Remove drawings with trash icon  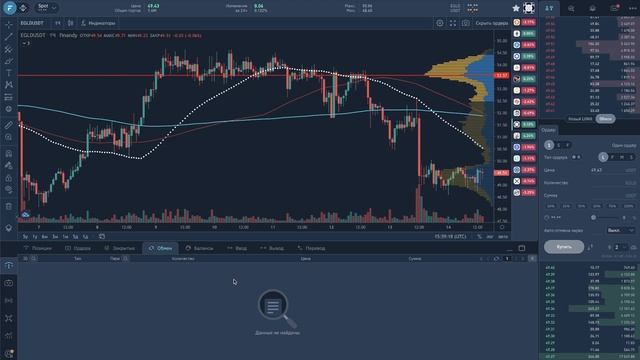pyautogui.click(x=9, y=206)
